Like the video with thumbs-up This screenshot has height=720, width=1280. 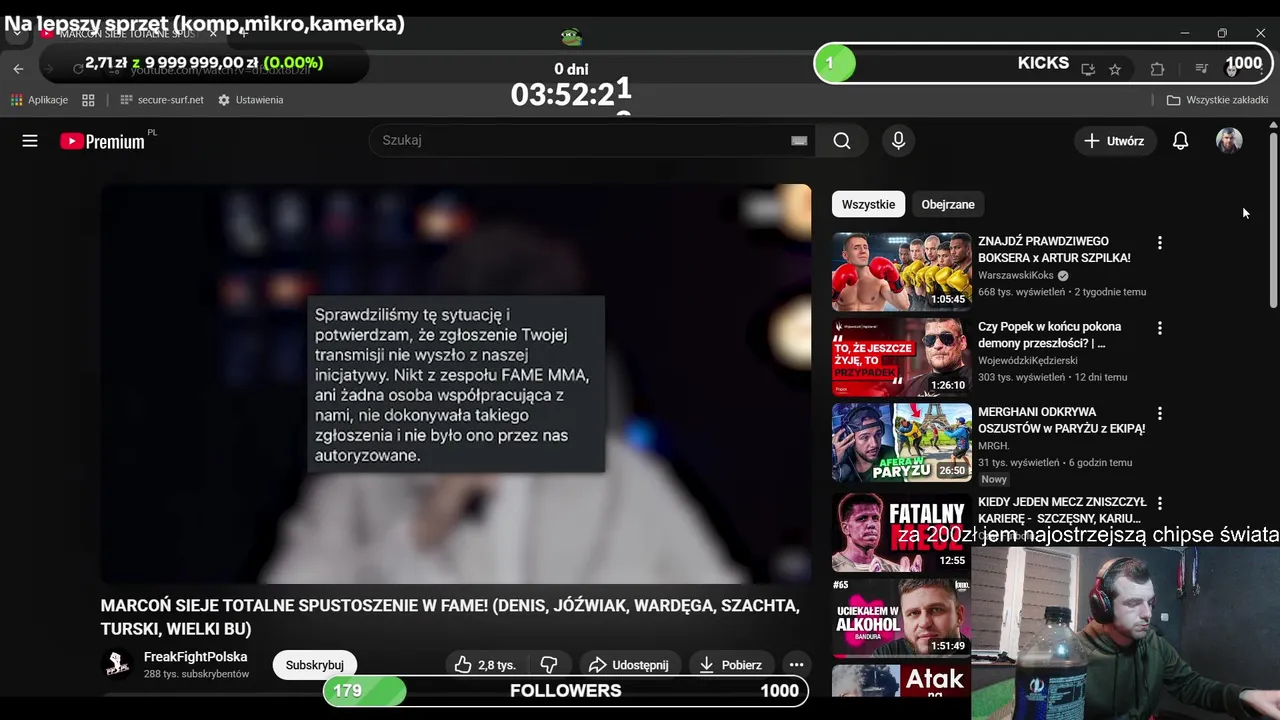484,665
